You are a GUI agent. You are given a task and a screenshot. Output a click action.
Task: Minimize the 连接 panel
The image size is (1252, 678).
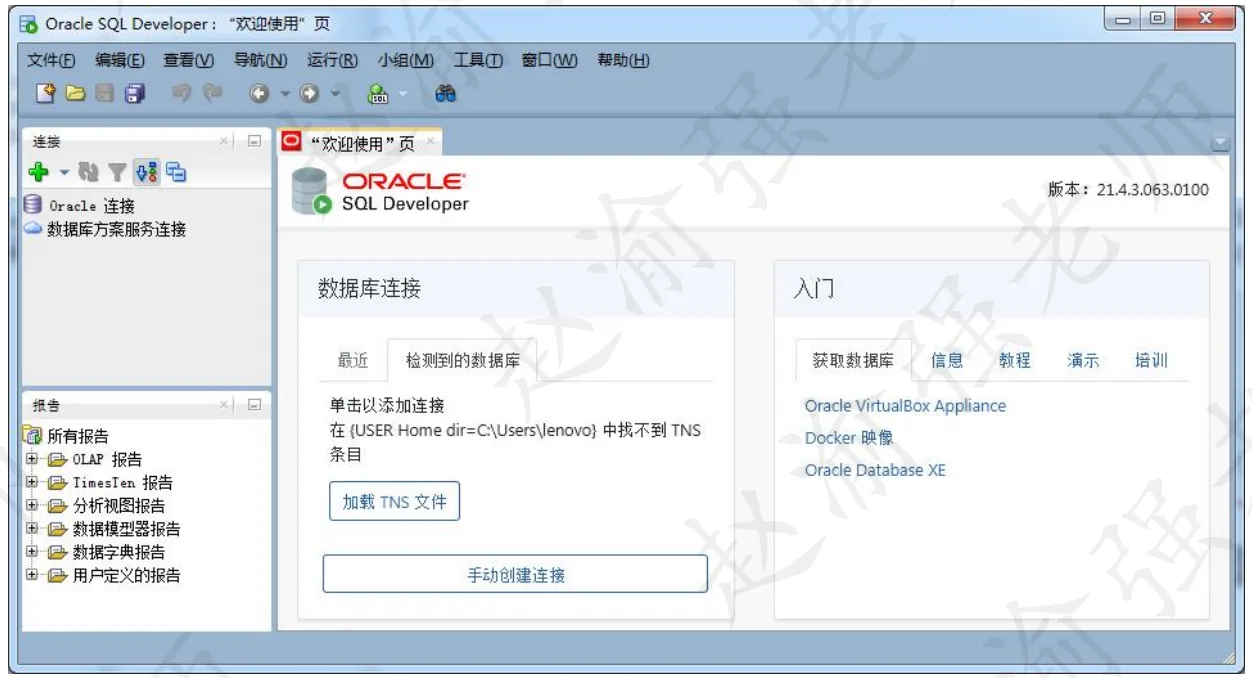tap(254, 142)
